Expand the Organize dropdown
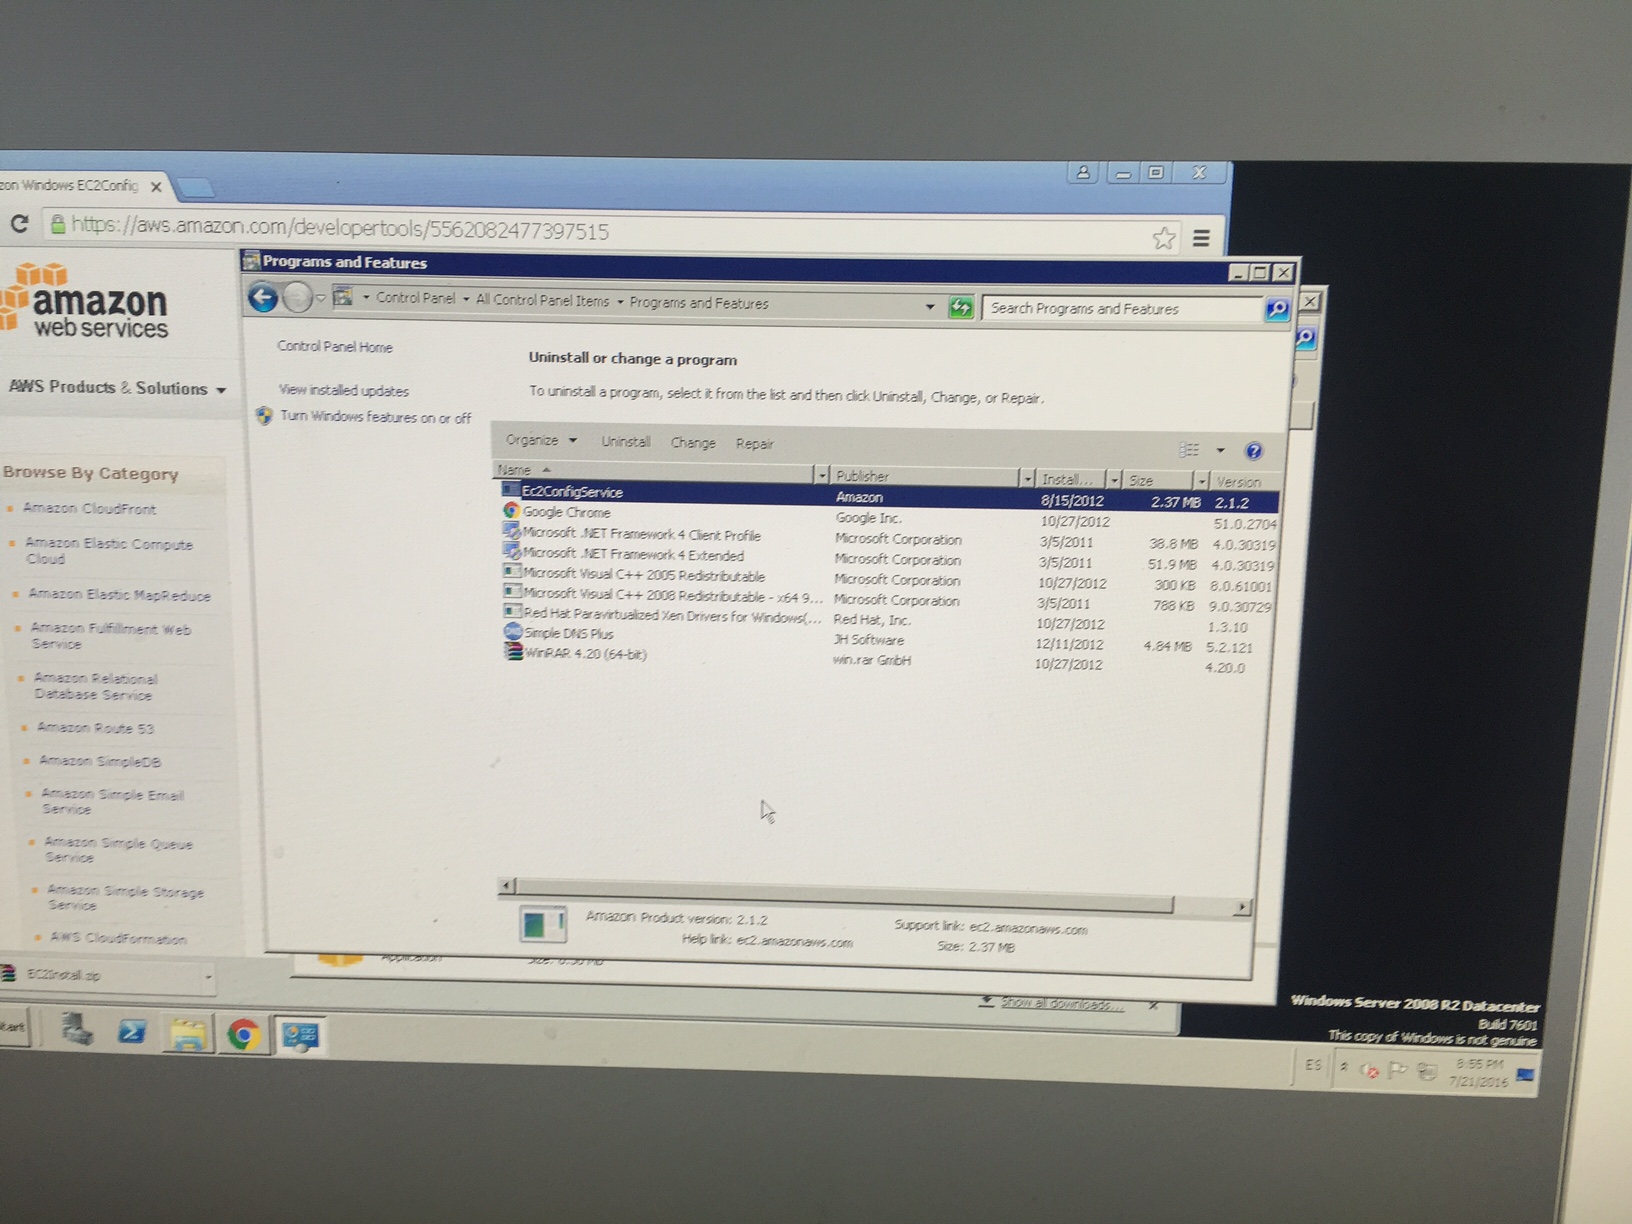Image resolution: width=1632 pixels, height=1224 pixels. (541, 440)
